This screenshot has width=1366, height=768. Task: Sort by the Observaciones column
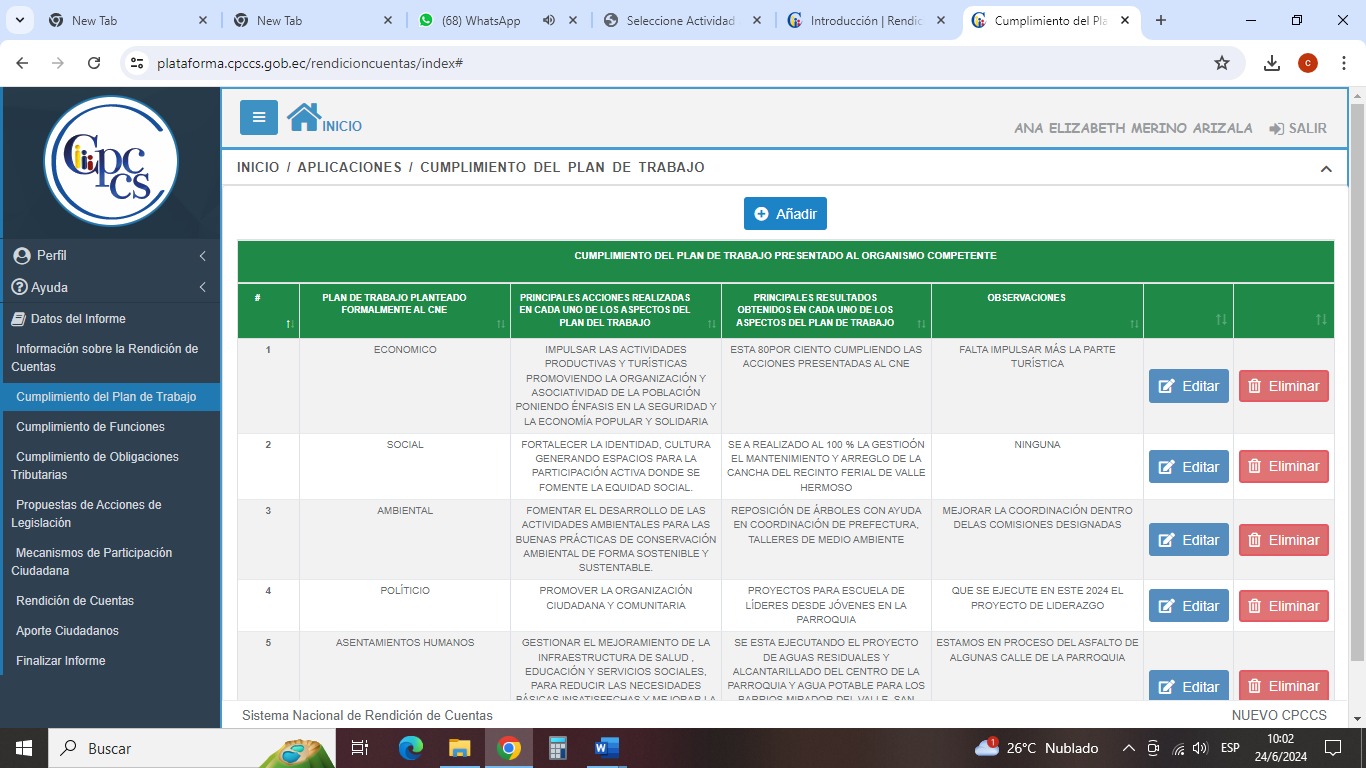(x=1134, y=323)
